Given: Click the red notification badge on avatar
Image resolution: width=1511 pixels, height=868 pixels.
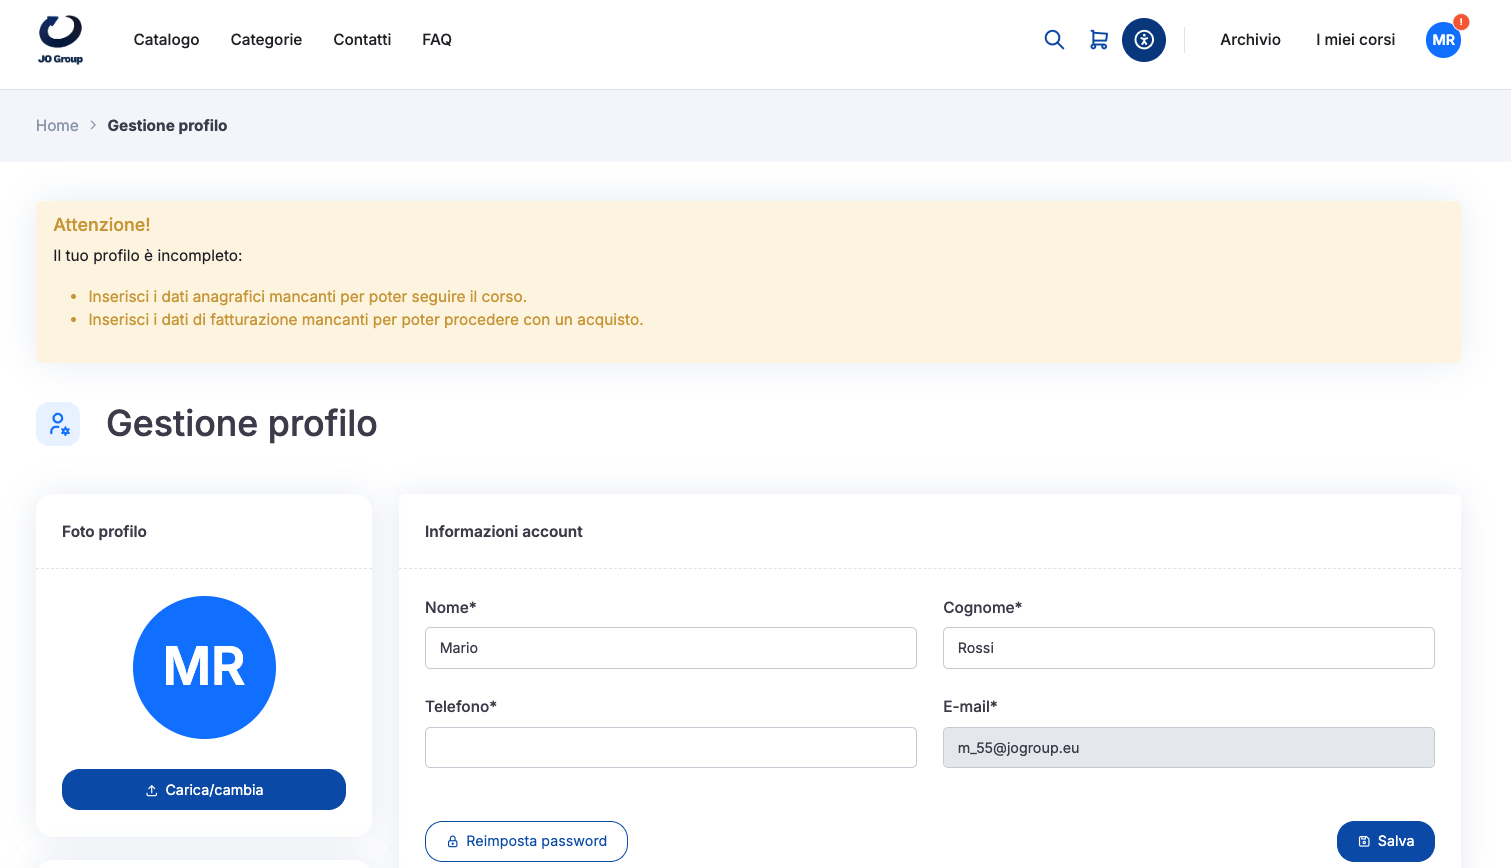Looking at the screenshot, I should pyautogui.click(x=1461, y=21).
